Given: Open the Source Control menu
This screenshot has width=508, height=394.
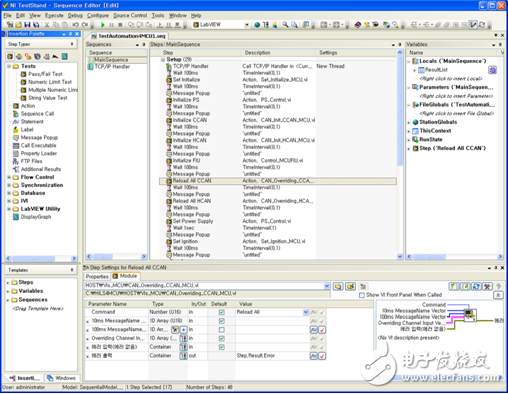Looking at the screenshot, I should click(130, 15).
